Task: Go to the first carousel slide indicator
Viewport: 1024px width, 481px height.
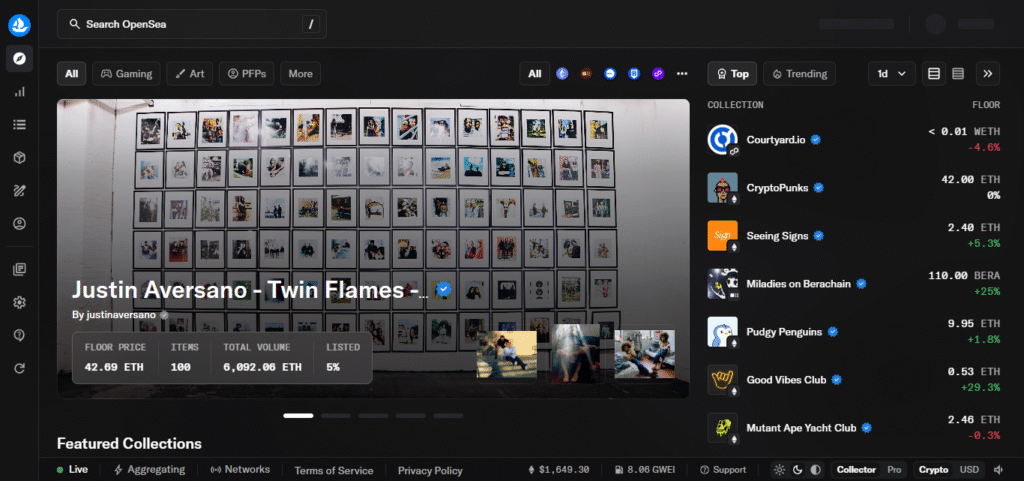Action: (x=298, y=416)
